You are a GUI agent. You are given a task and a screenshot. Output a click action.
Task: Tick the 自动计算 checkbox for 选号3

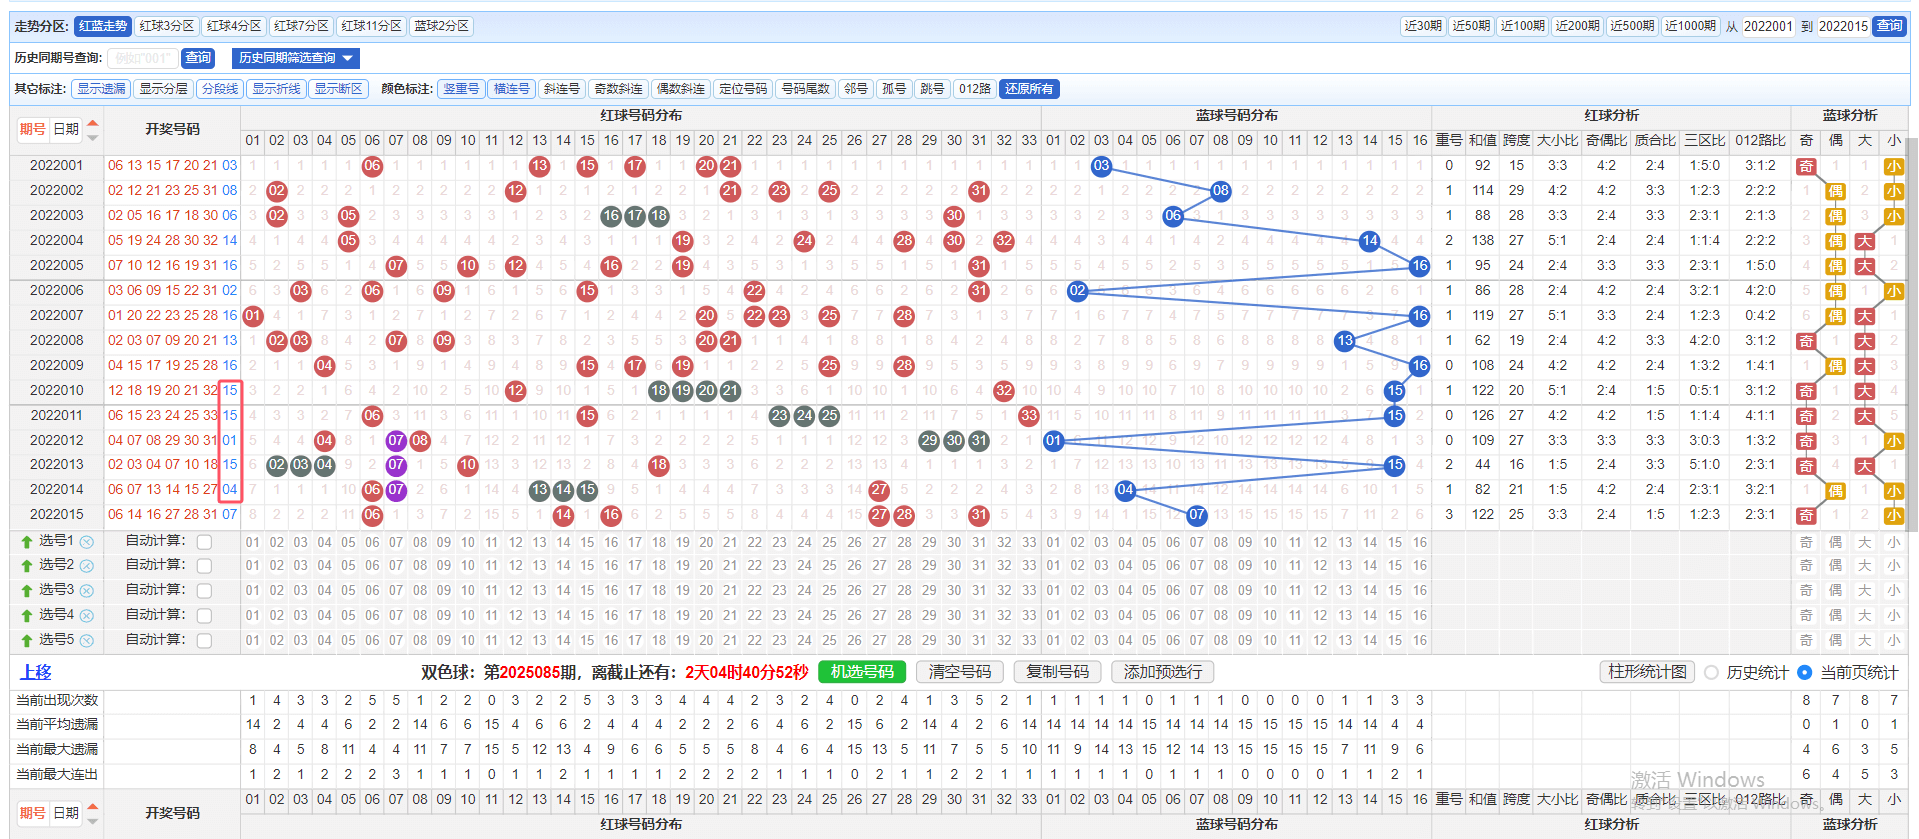[x=204, y=591]
